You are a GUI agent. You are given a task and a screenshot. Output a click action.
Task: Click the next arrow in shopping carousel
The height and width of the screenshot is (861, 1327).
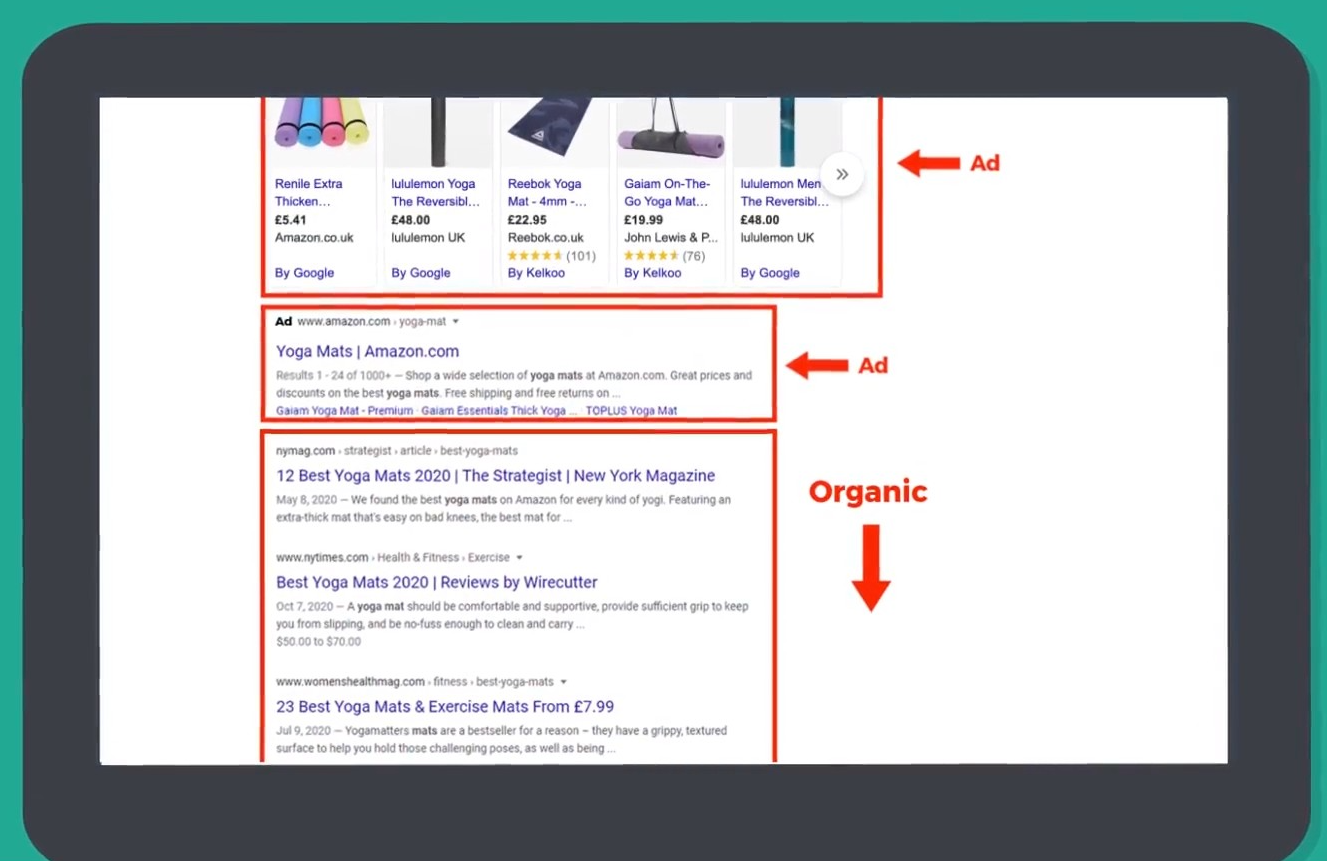click(842, 175)
